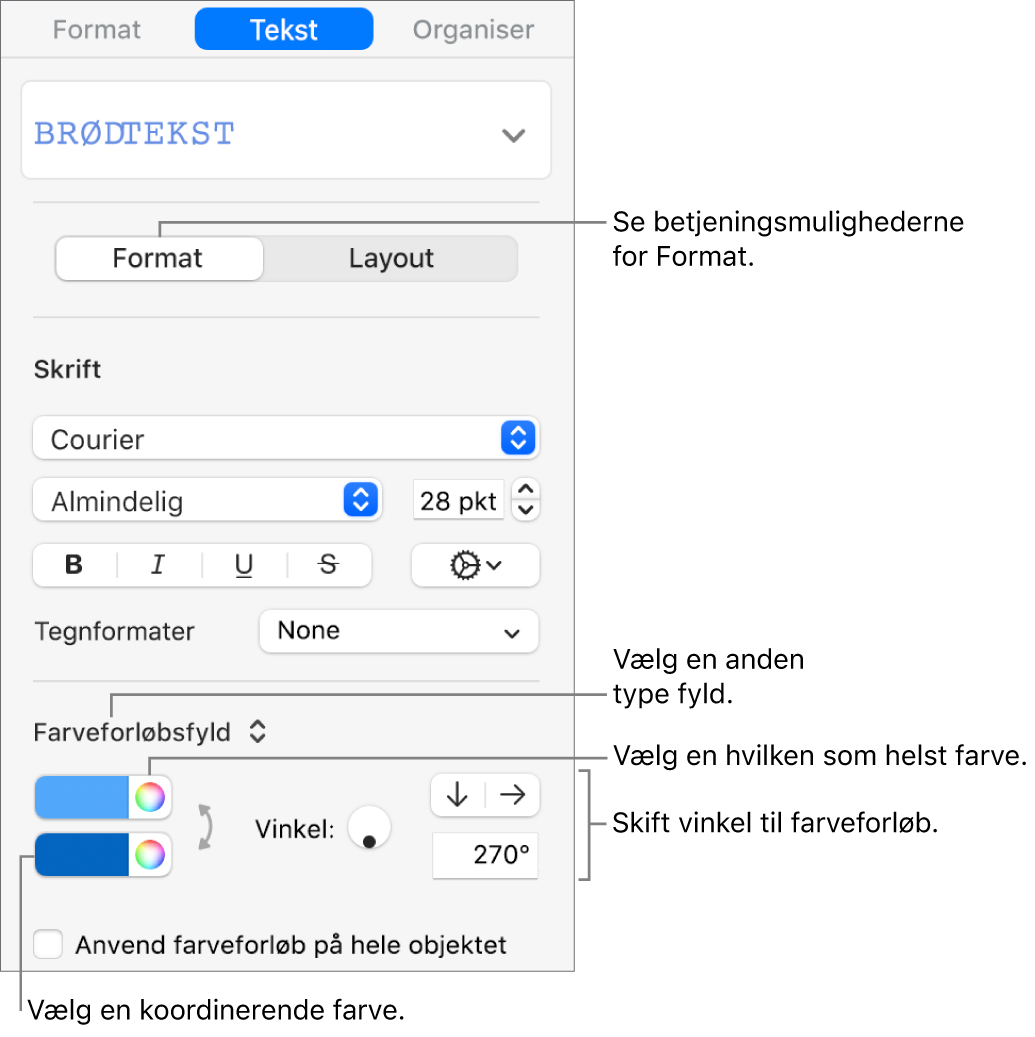Set gradient direction to rightward arrow
1035x1037 pixels.
[x=513, y=794]
